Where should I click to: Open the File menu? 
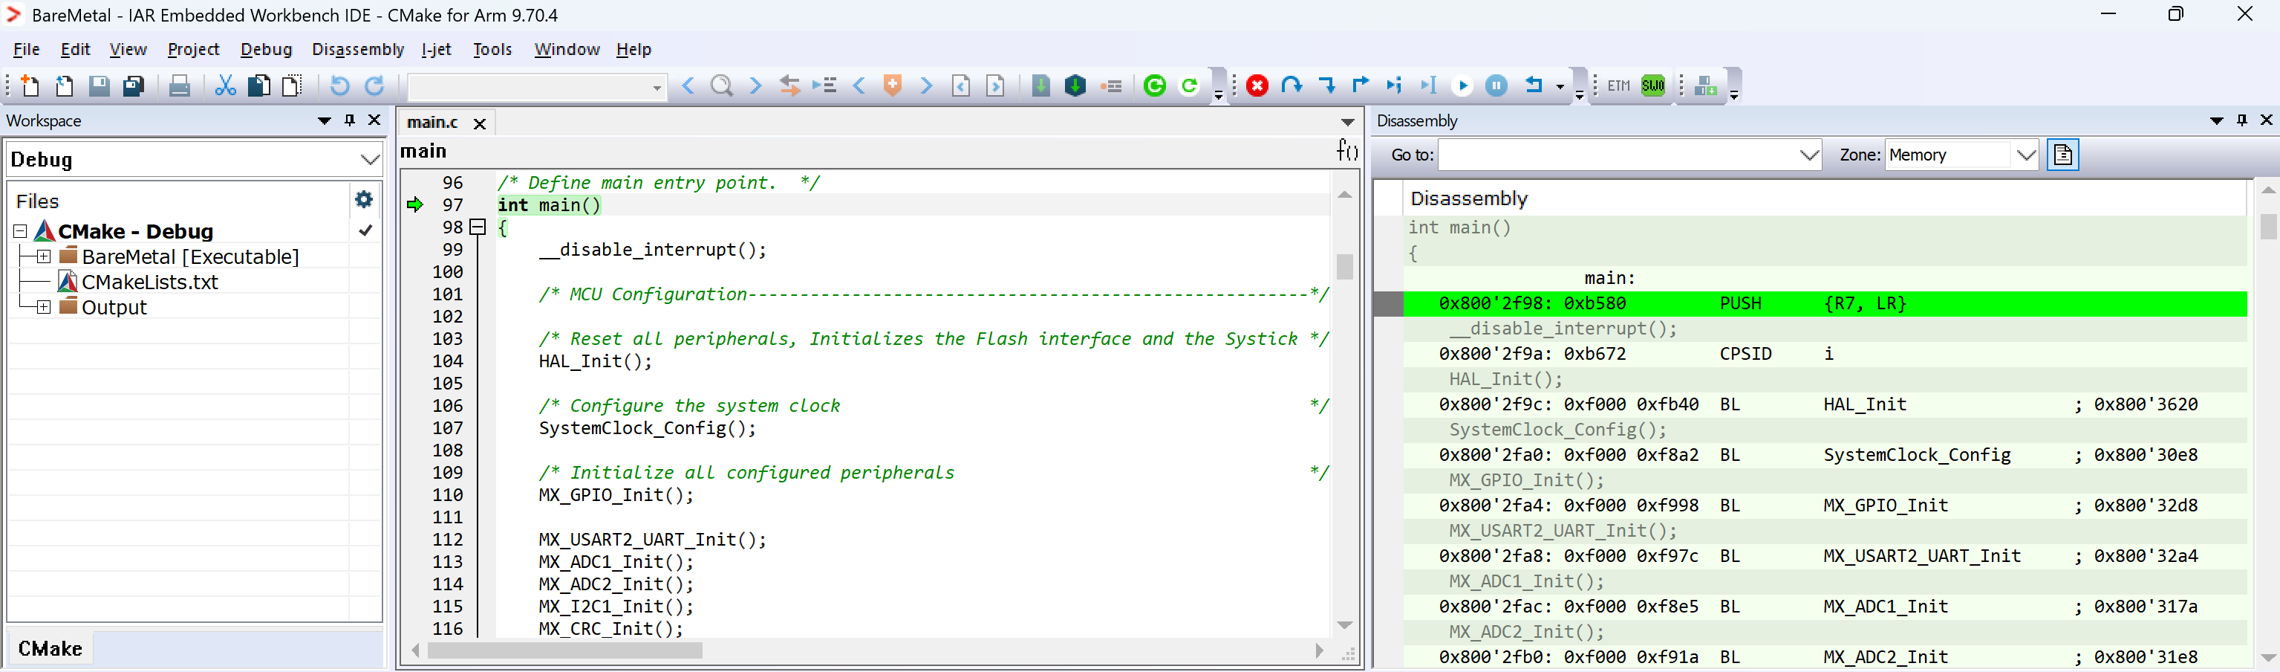[26, 49]
